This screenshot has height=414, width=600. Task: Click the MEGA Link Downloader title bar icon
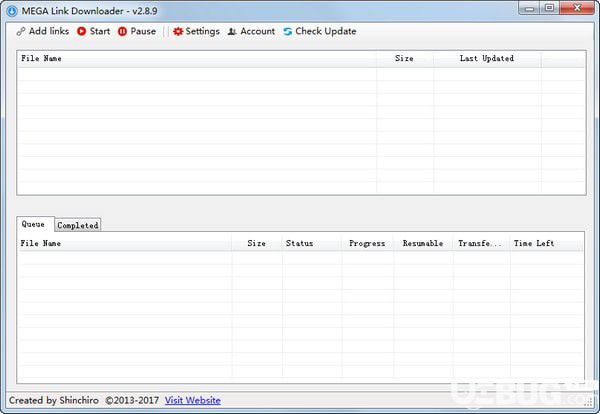[12, 11]
